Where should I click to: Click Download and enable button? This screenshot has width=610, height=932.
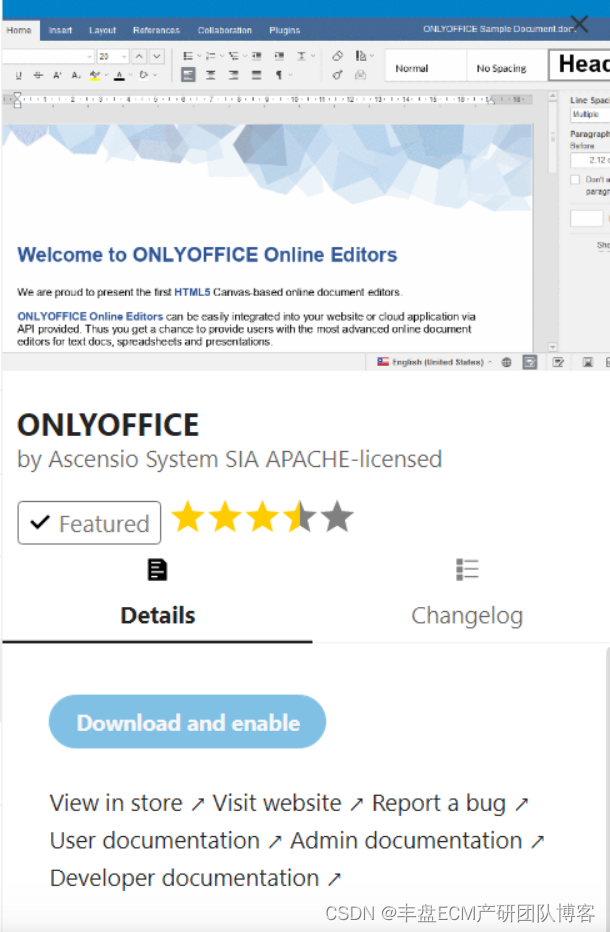coord(187,722)
